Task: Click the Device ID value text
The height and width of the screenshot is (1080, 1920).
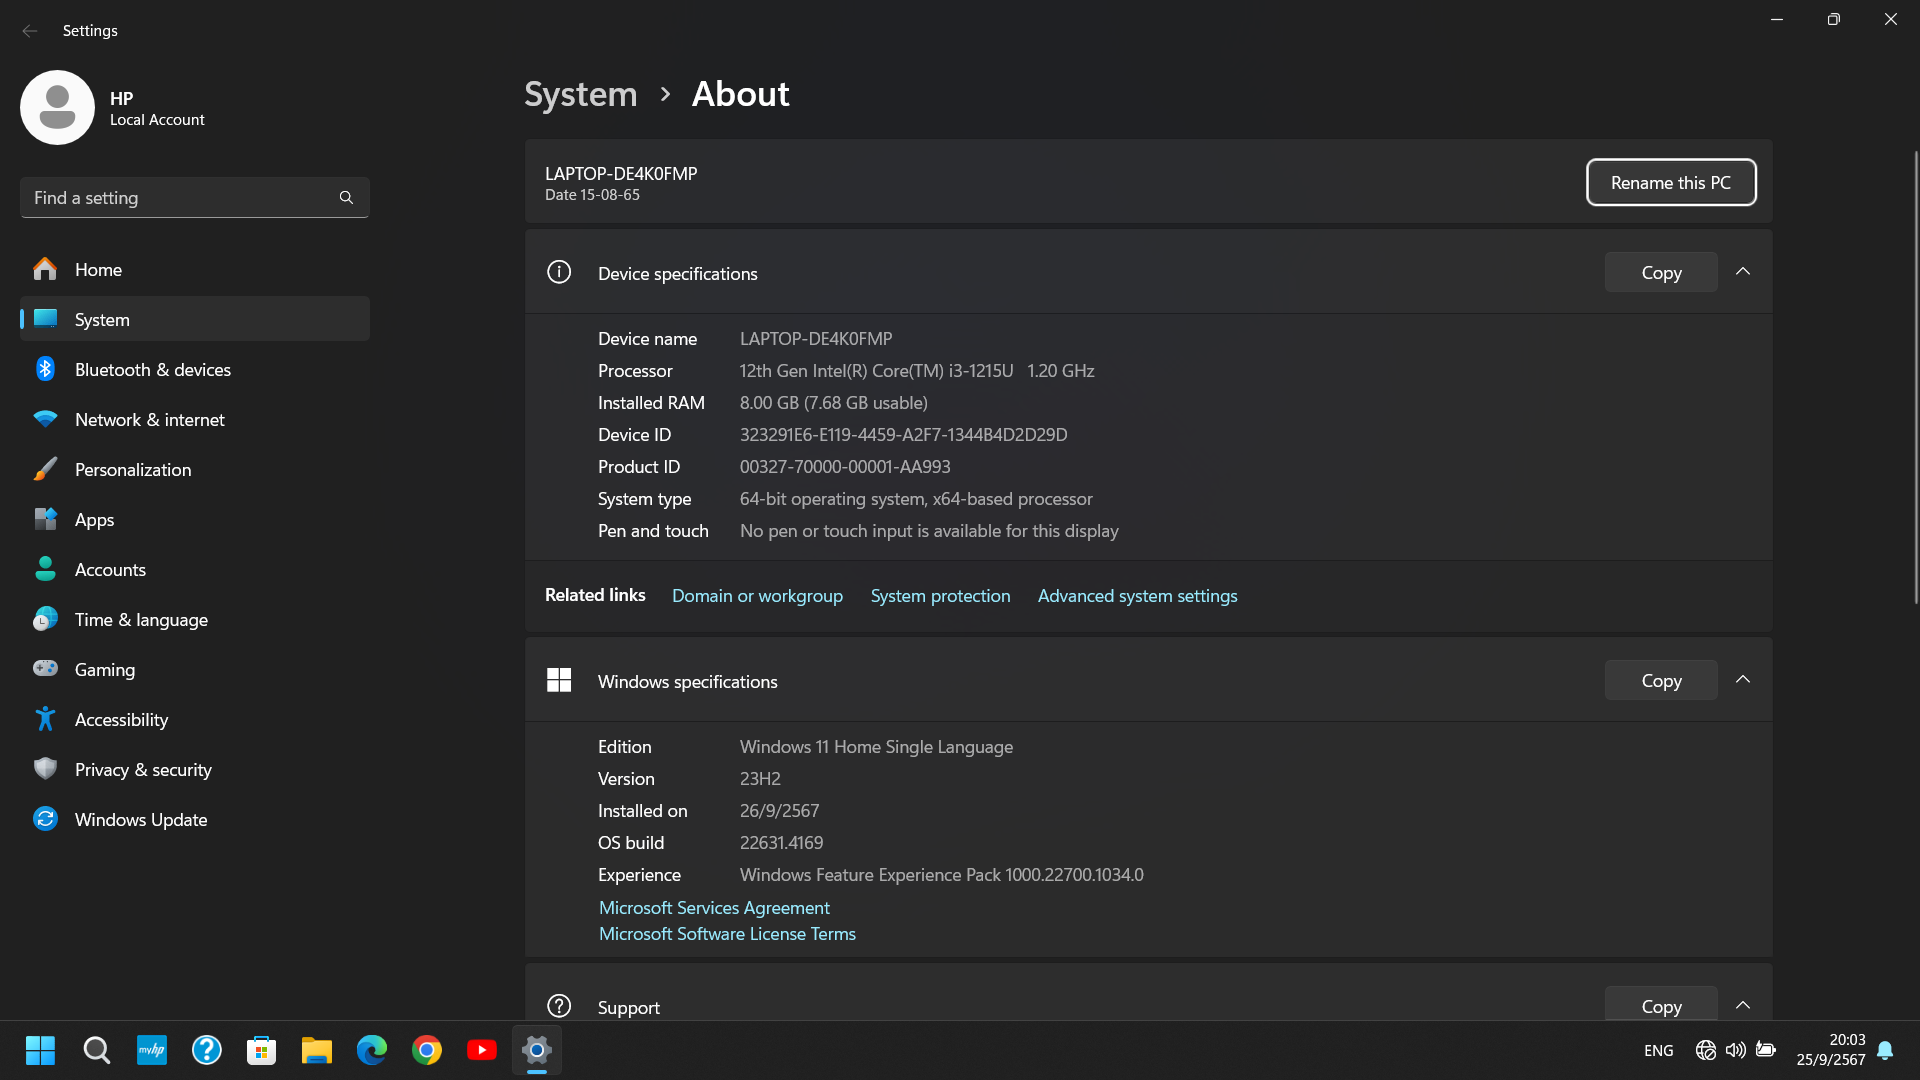Action: coord(903,435)
